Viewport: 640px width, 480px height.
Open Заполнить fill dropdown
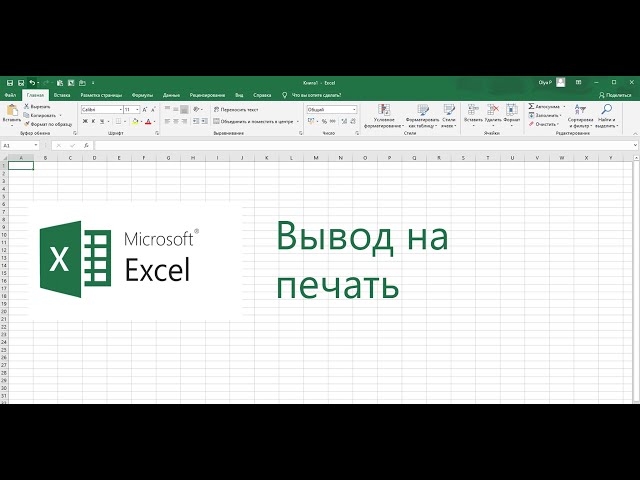pos(560,116)
